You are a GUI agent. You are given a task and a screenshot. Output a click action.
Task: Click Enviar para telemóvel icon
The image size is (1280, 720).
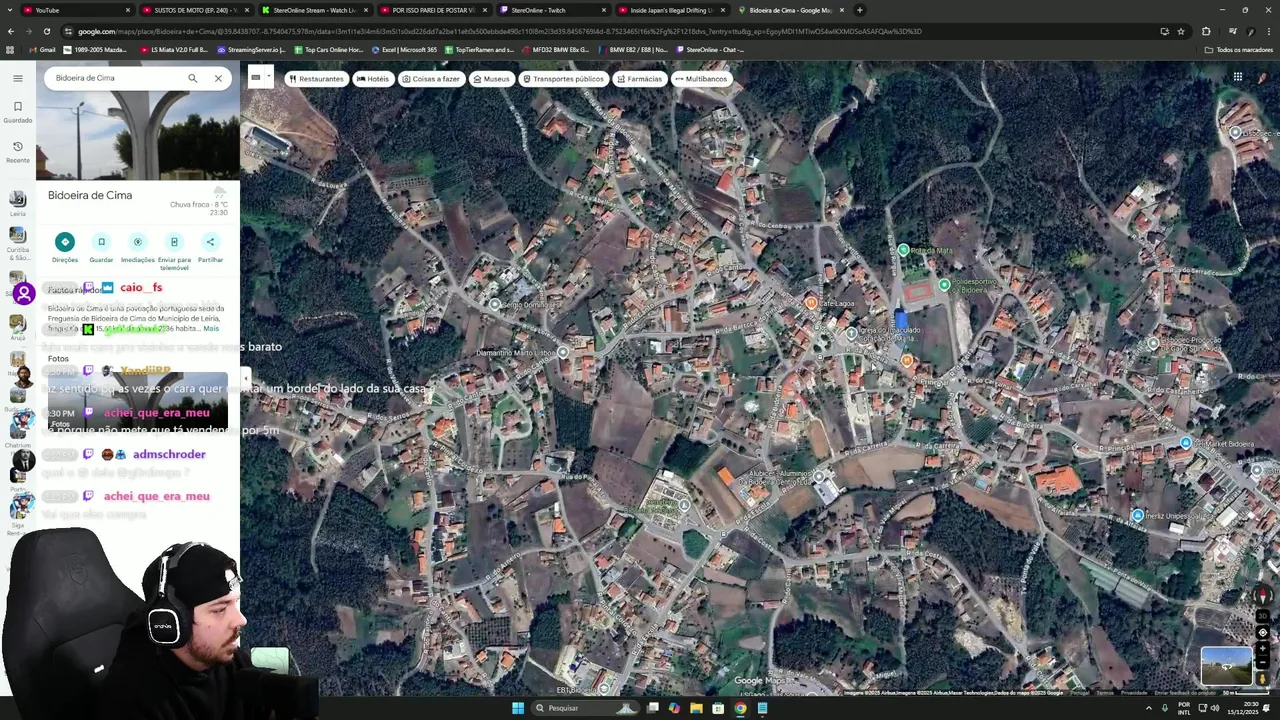(174, 242)
